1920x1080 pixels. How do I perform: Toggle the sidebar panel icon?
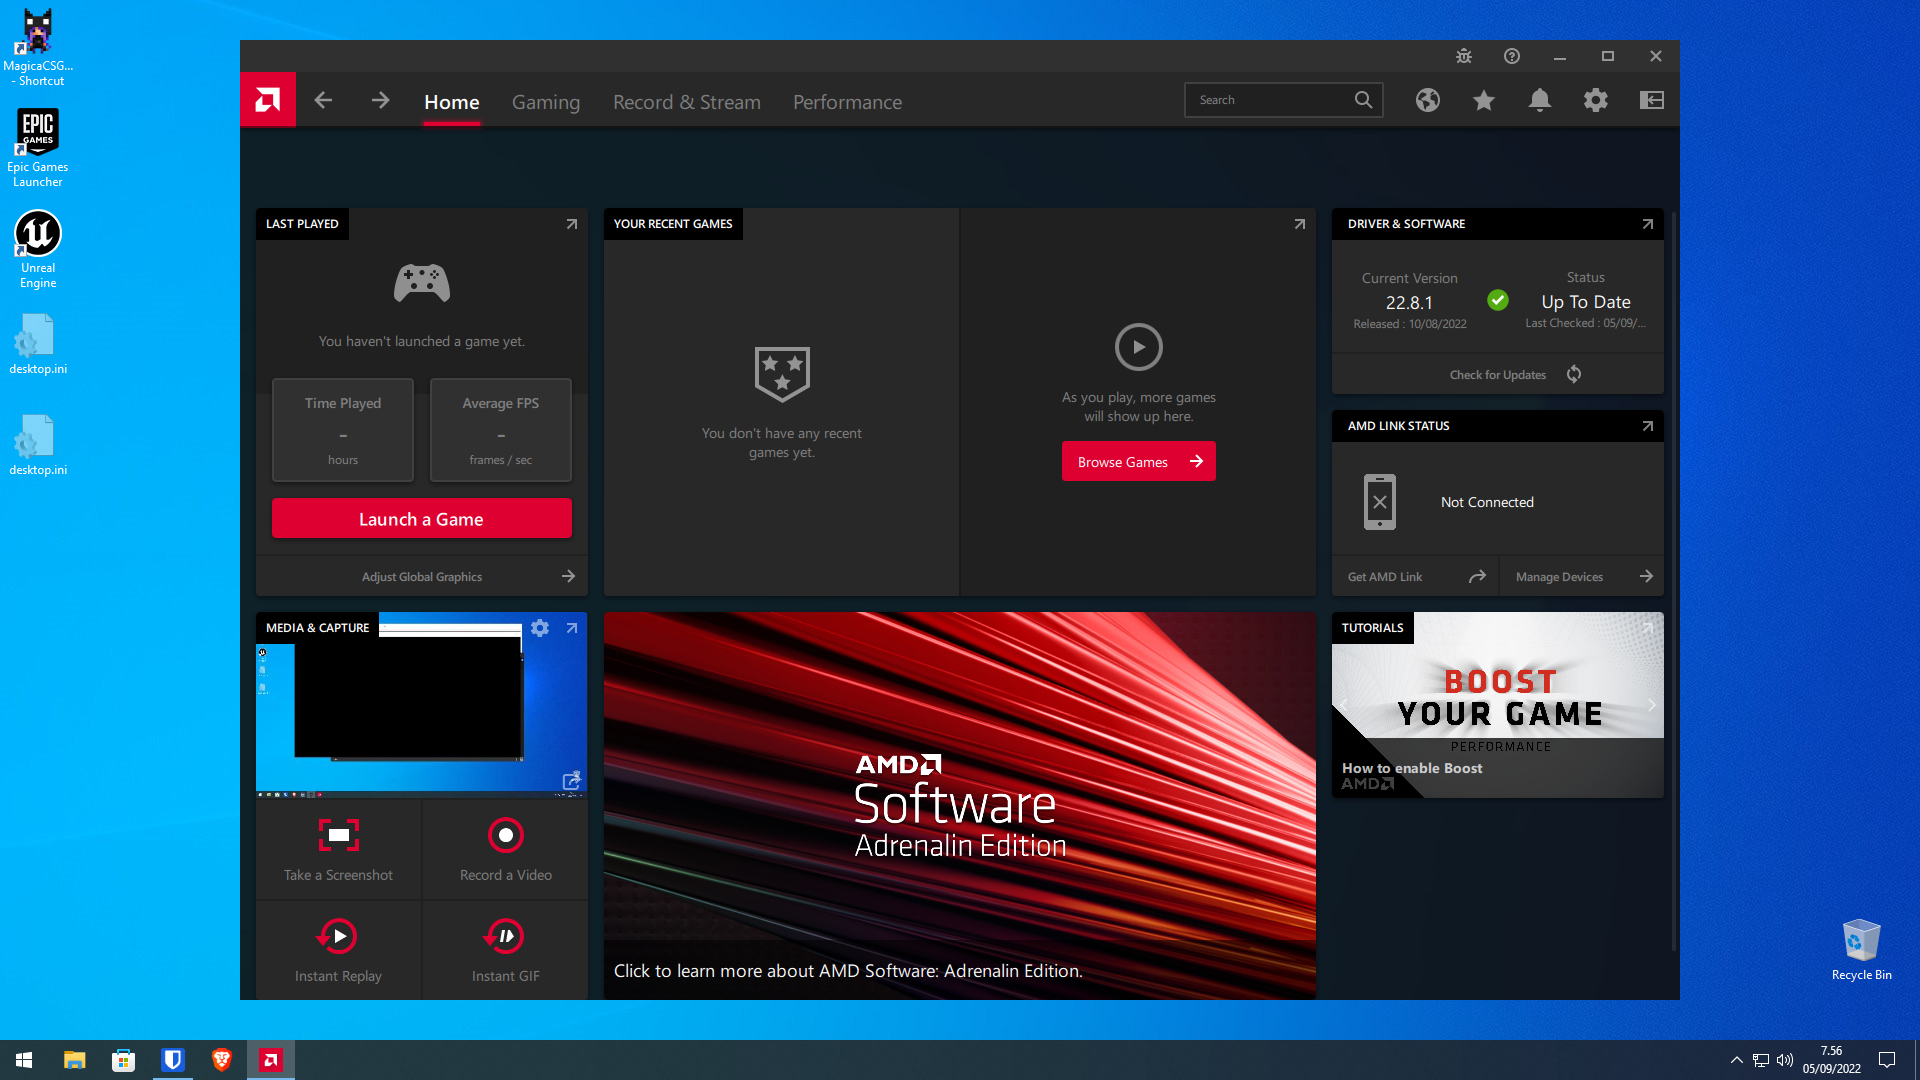pos(1651,100)
